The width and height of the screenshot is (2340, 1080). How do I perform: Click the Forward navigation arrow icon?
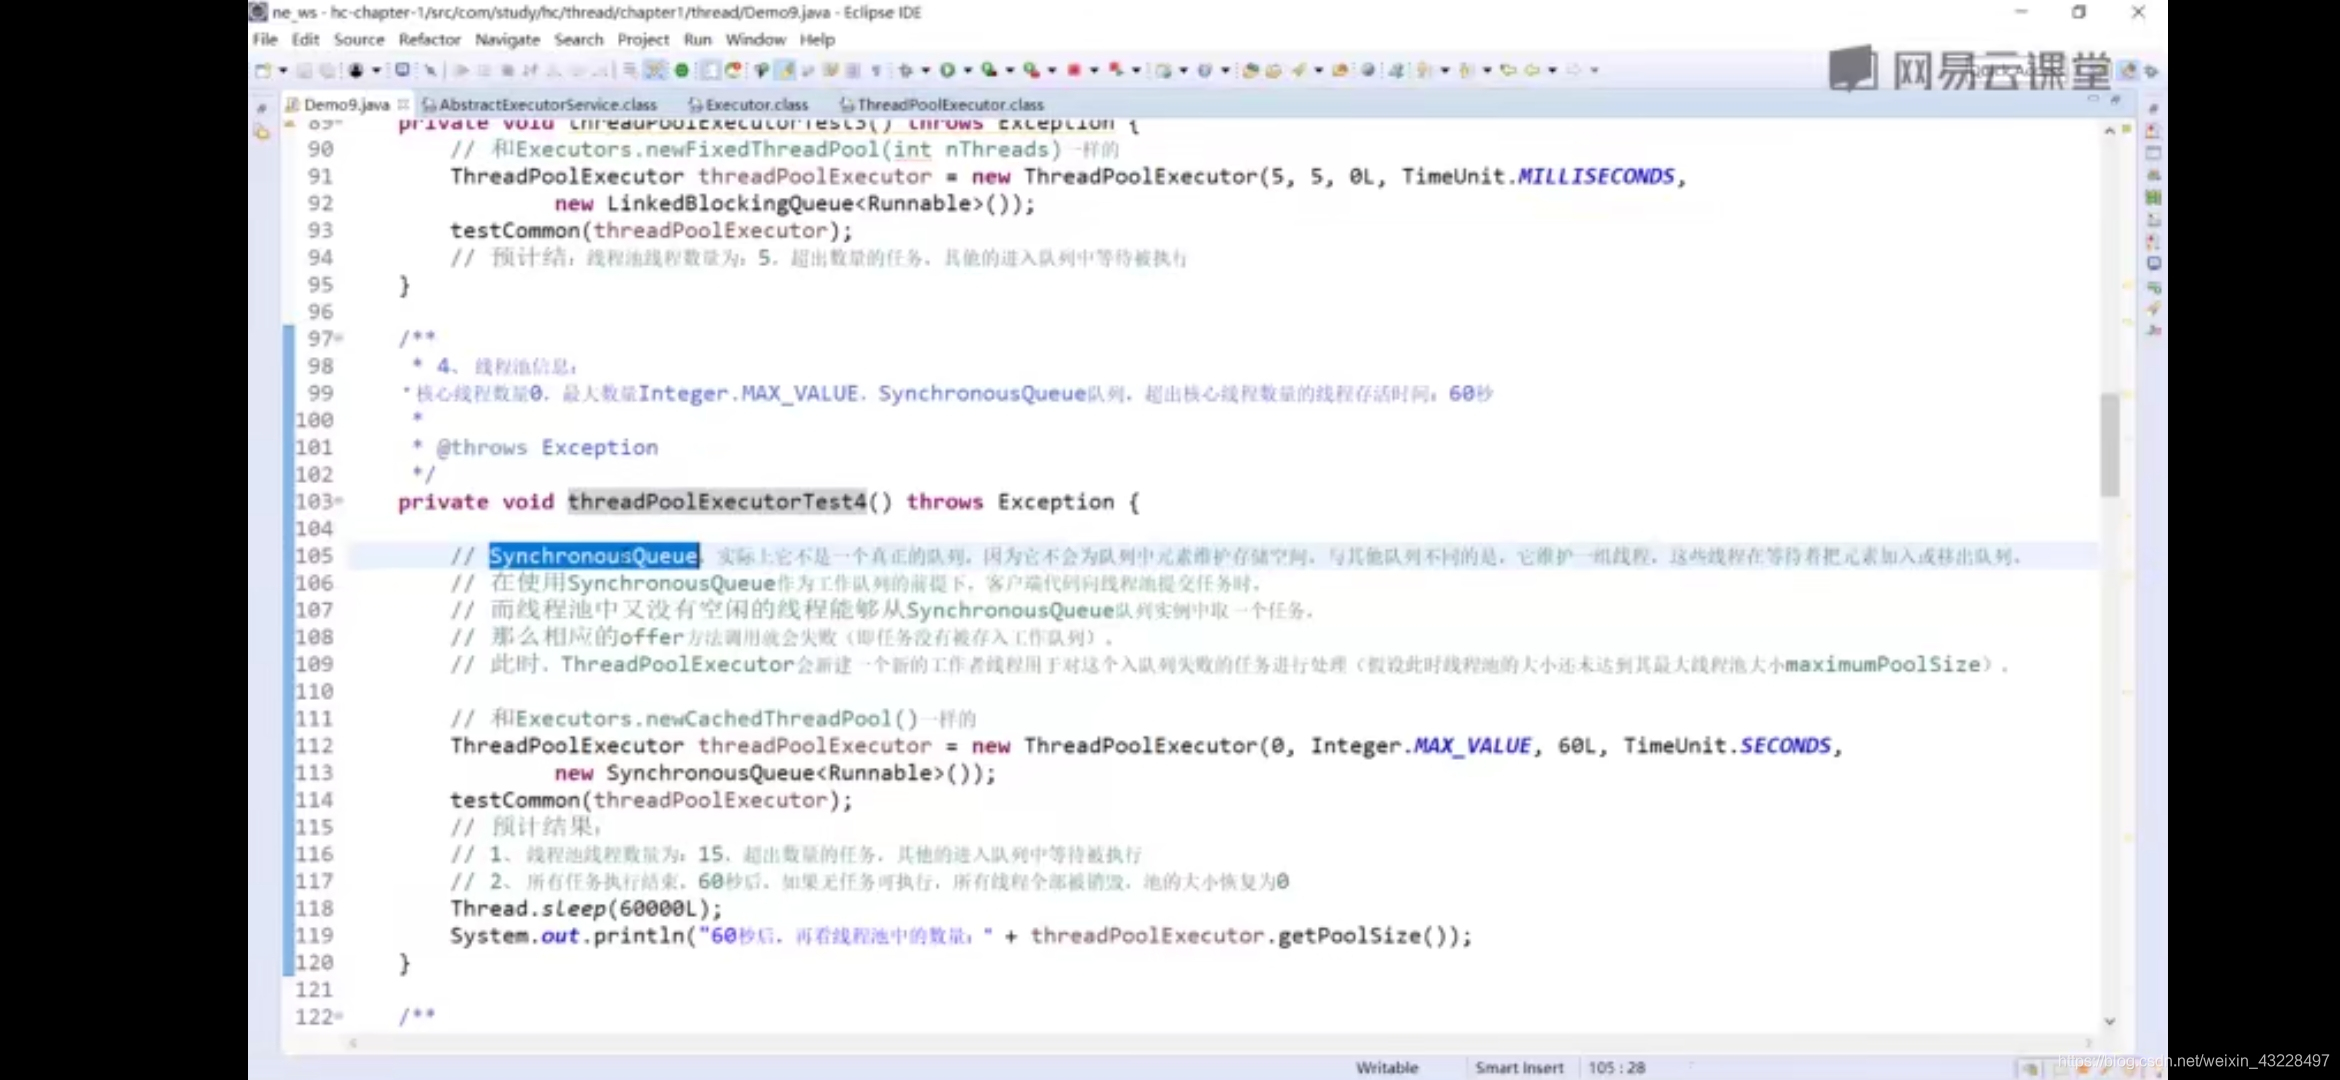(1573, 70)
